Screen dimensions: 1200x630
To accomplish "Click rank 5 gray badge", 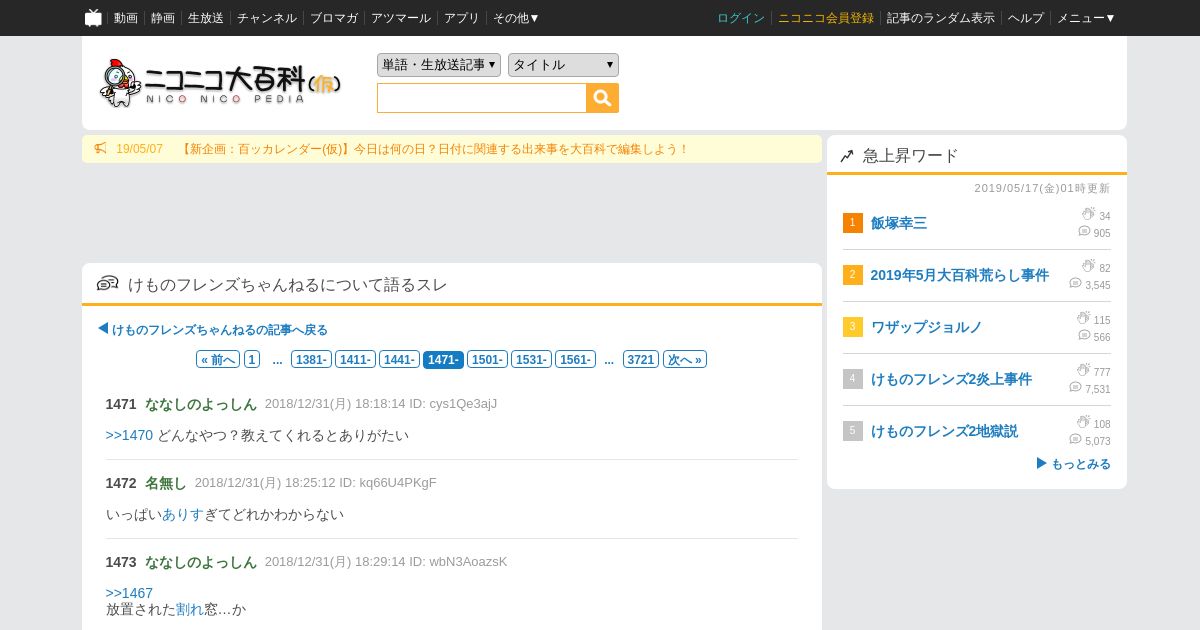I will [x=852, y=431].
